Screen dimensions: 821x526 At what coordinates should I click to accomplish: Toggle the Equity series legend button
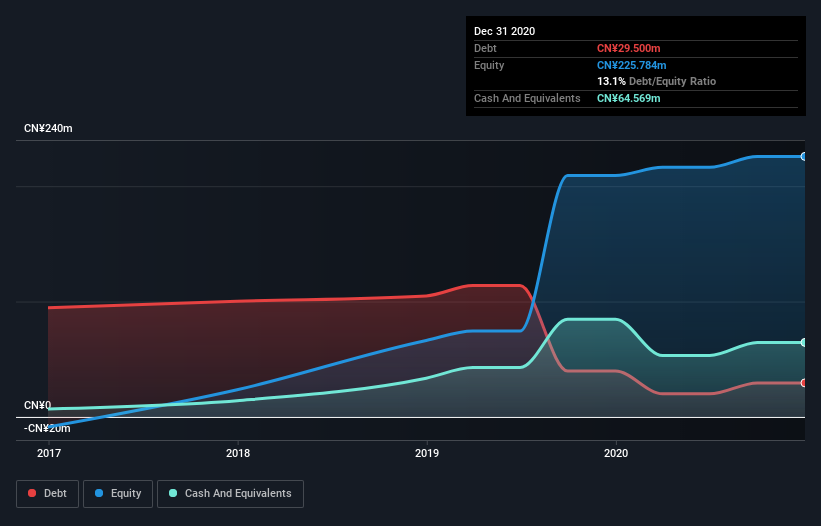(x=118, y=494)
